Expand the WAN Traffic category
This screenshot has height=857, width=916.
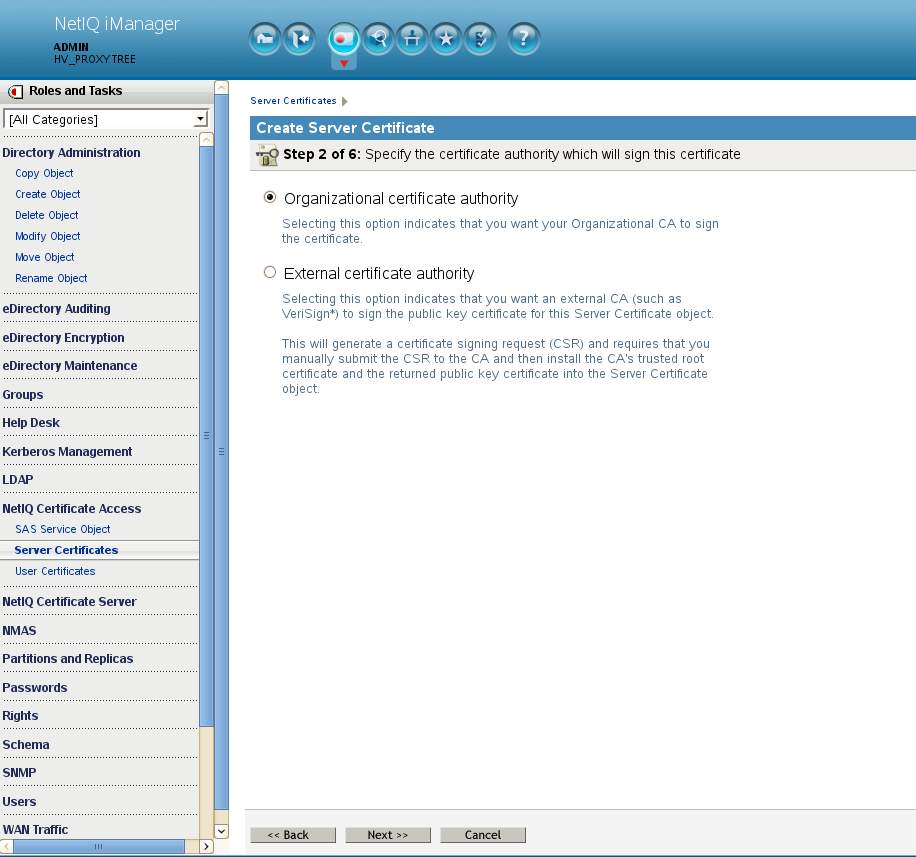35,830
